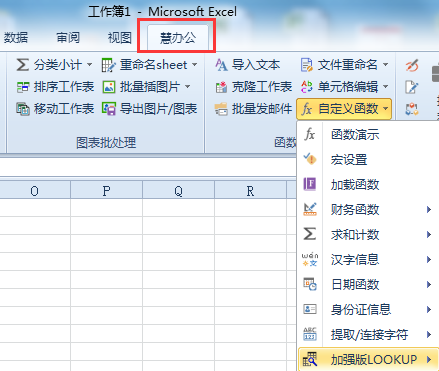
Task: Click the 导入文本 icon
Action: click(x=221, y=65)
